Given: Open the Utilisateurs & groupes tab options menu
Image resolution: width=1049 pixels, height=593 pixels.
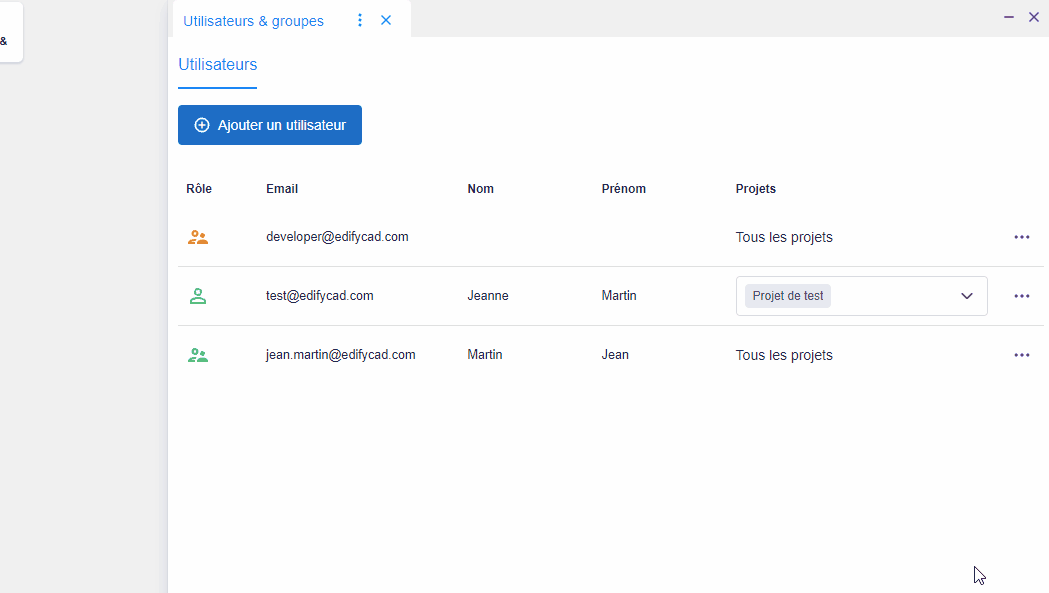Looking at the screenshot, I should (360, 20).
